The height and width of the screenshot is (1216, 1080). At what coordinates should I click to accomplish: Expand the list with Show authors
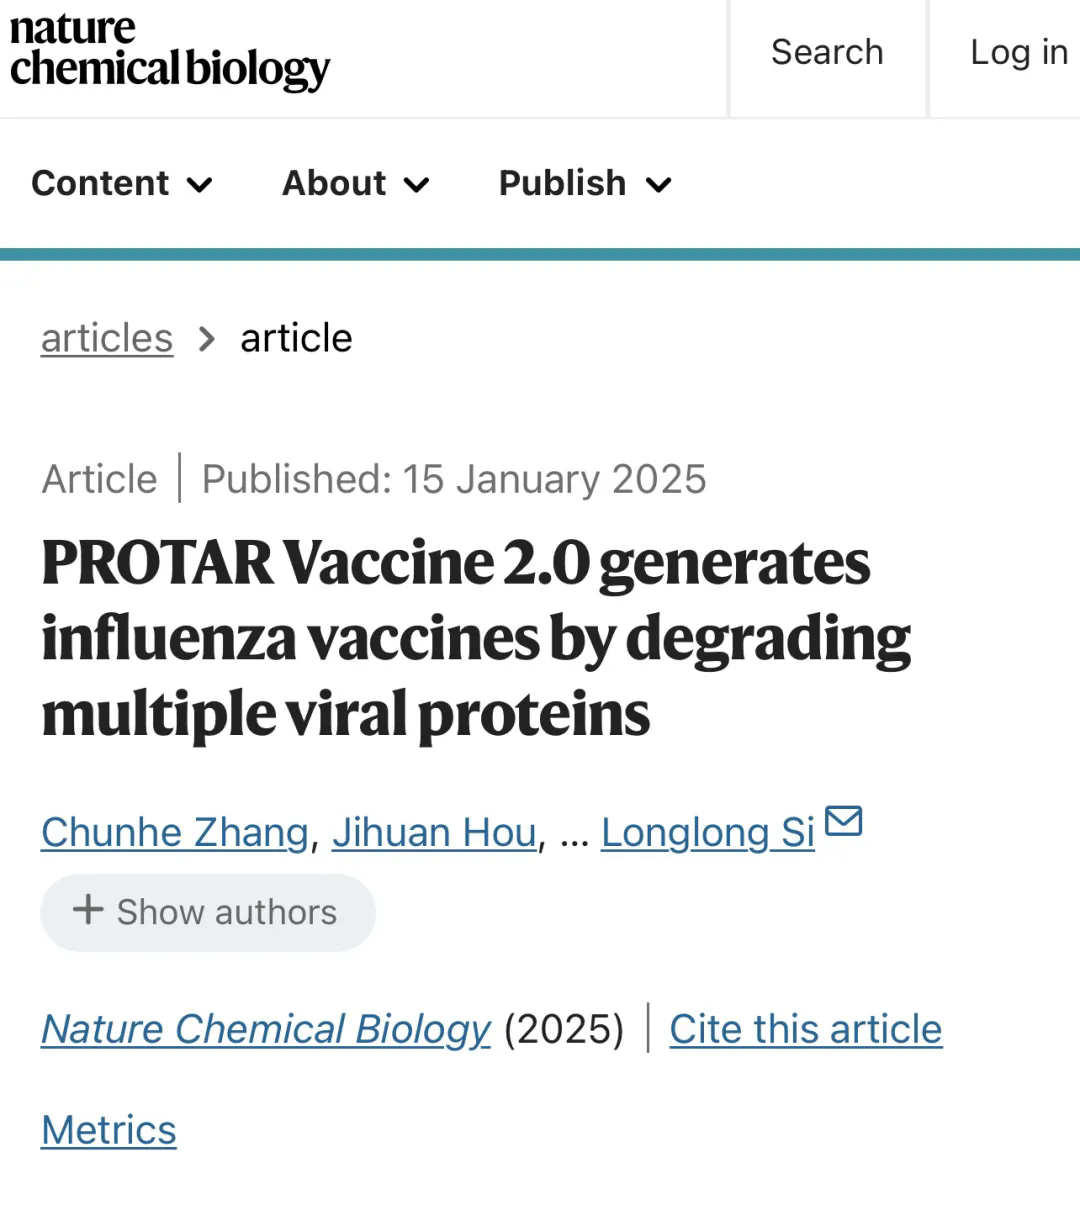(207, 912)
